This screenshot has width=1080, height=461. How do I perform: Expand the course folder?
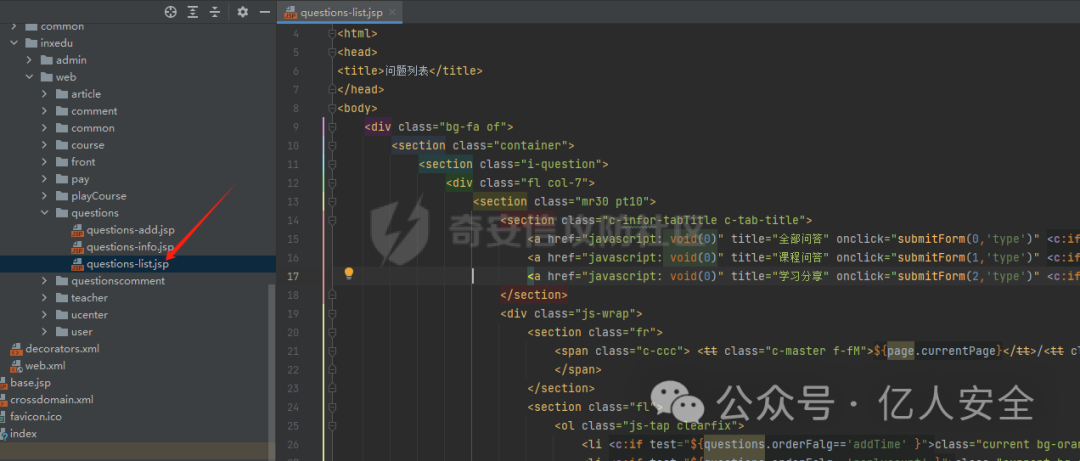click(45, 145)
